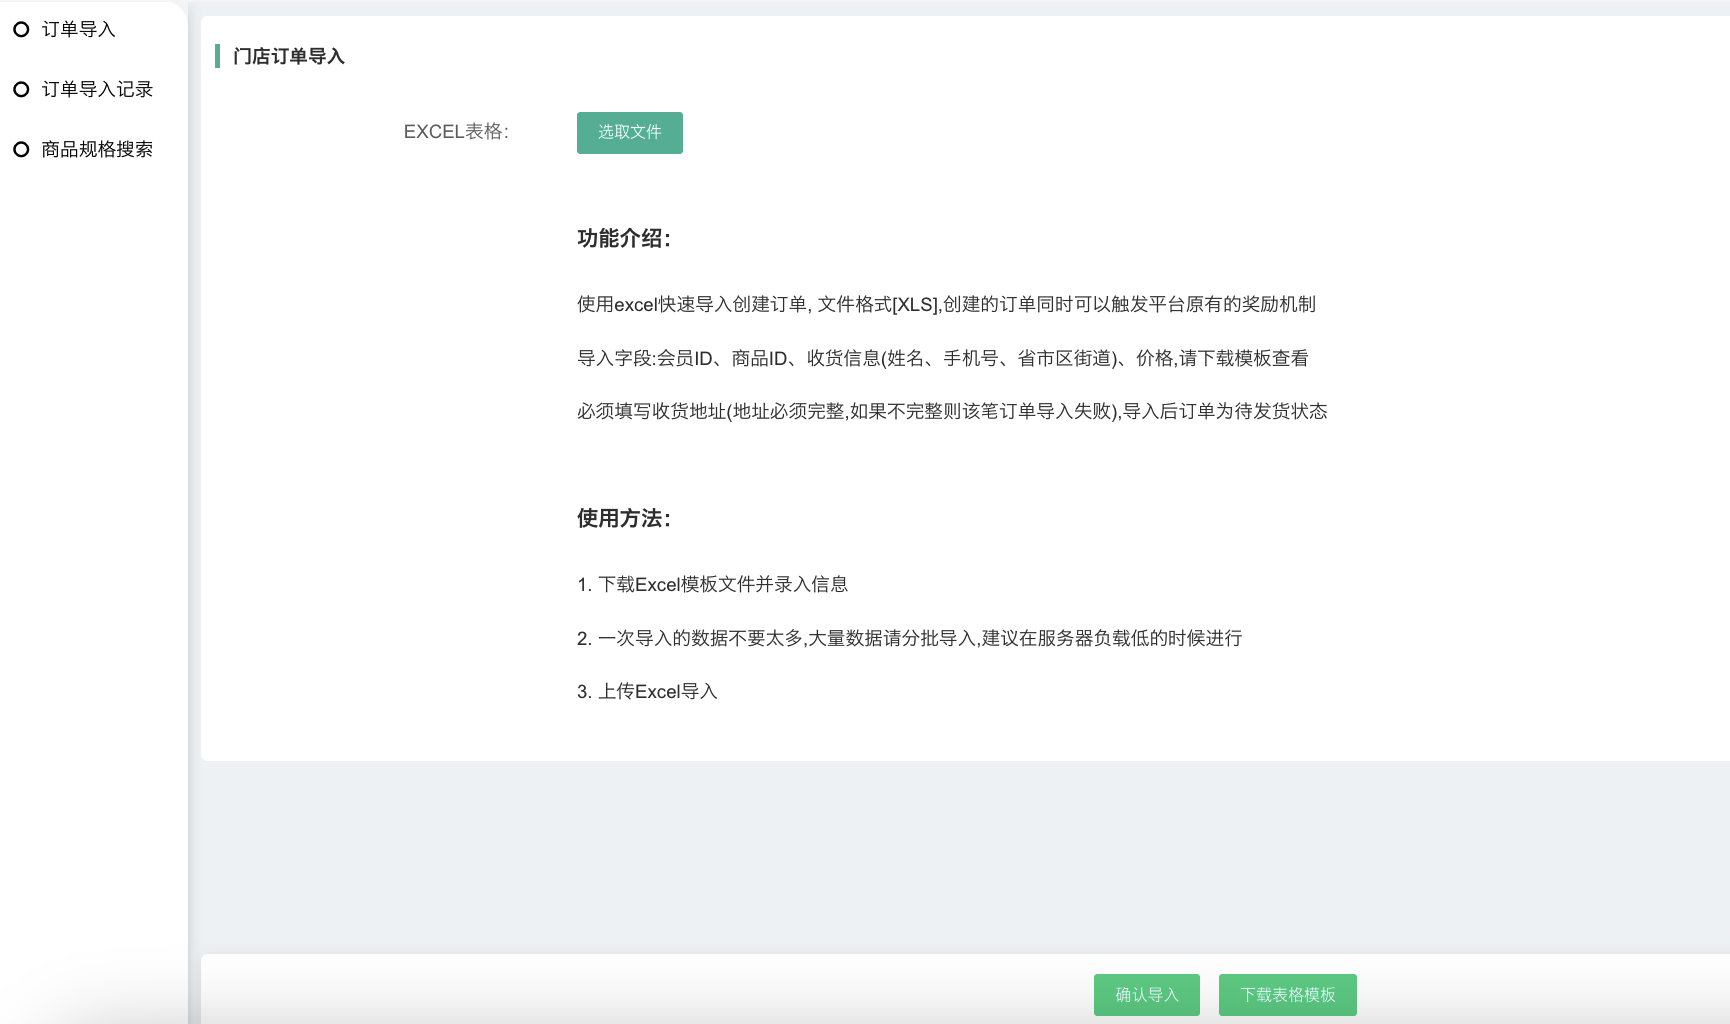Image resolution: width=1730 pixels, height=1024 pixels.
Task: Click the circle icon beside 商品规格搜索
Action: [21, 150]
